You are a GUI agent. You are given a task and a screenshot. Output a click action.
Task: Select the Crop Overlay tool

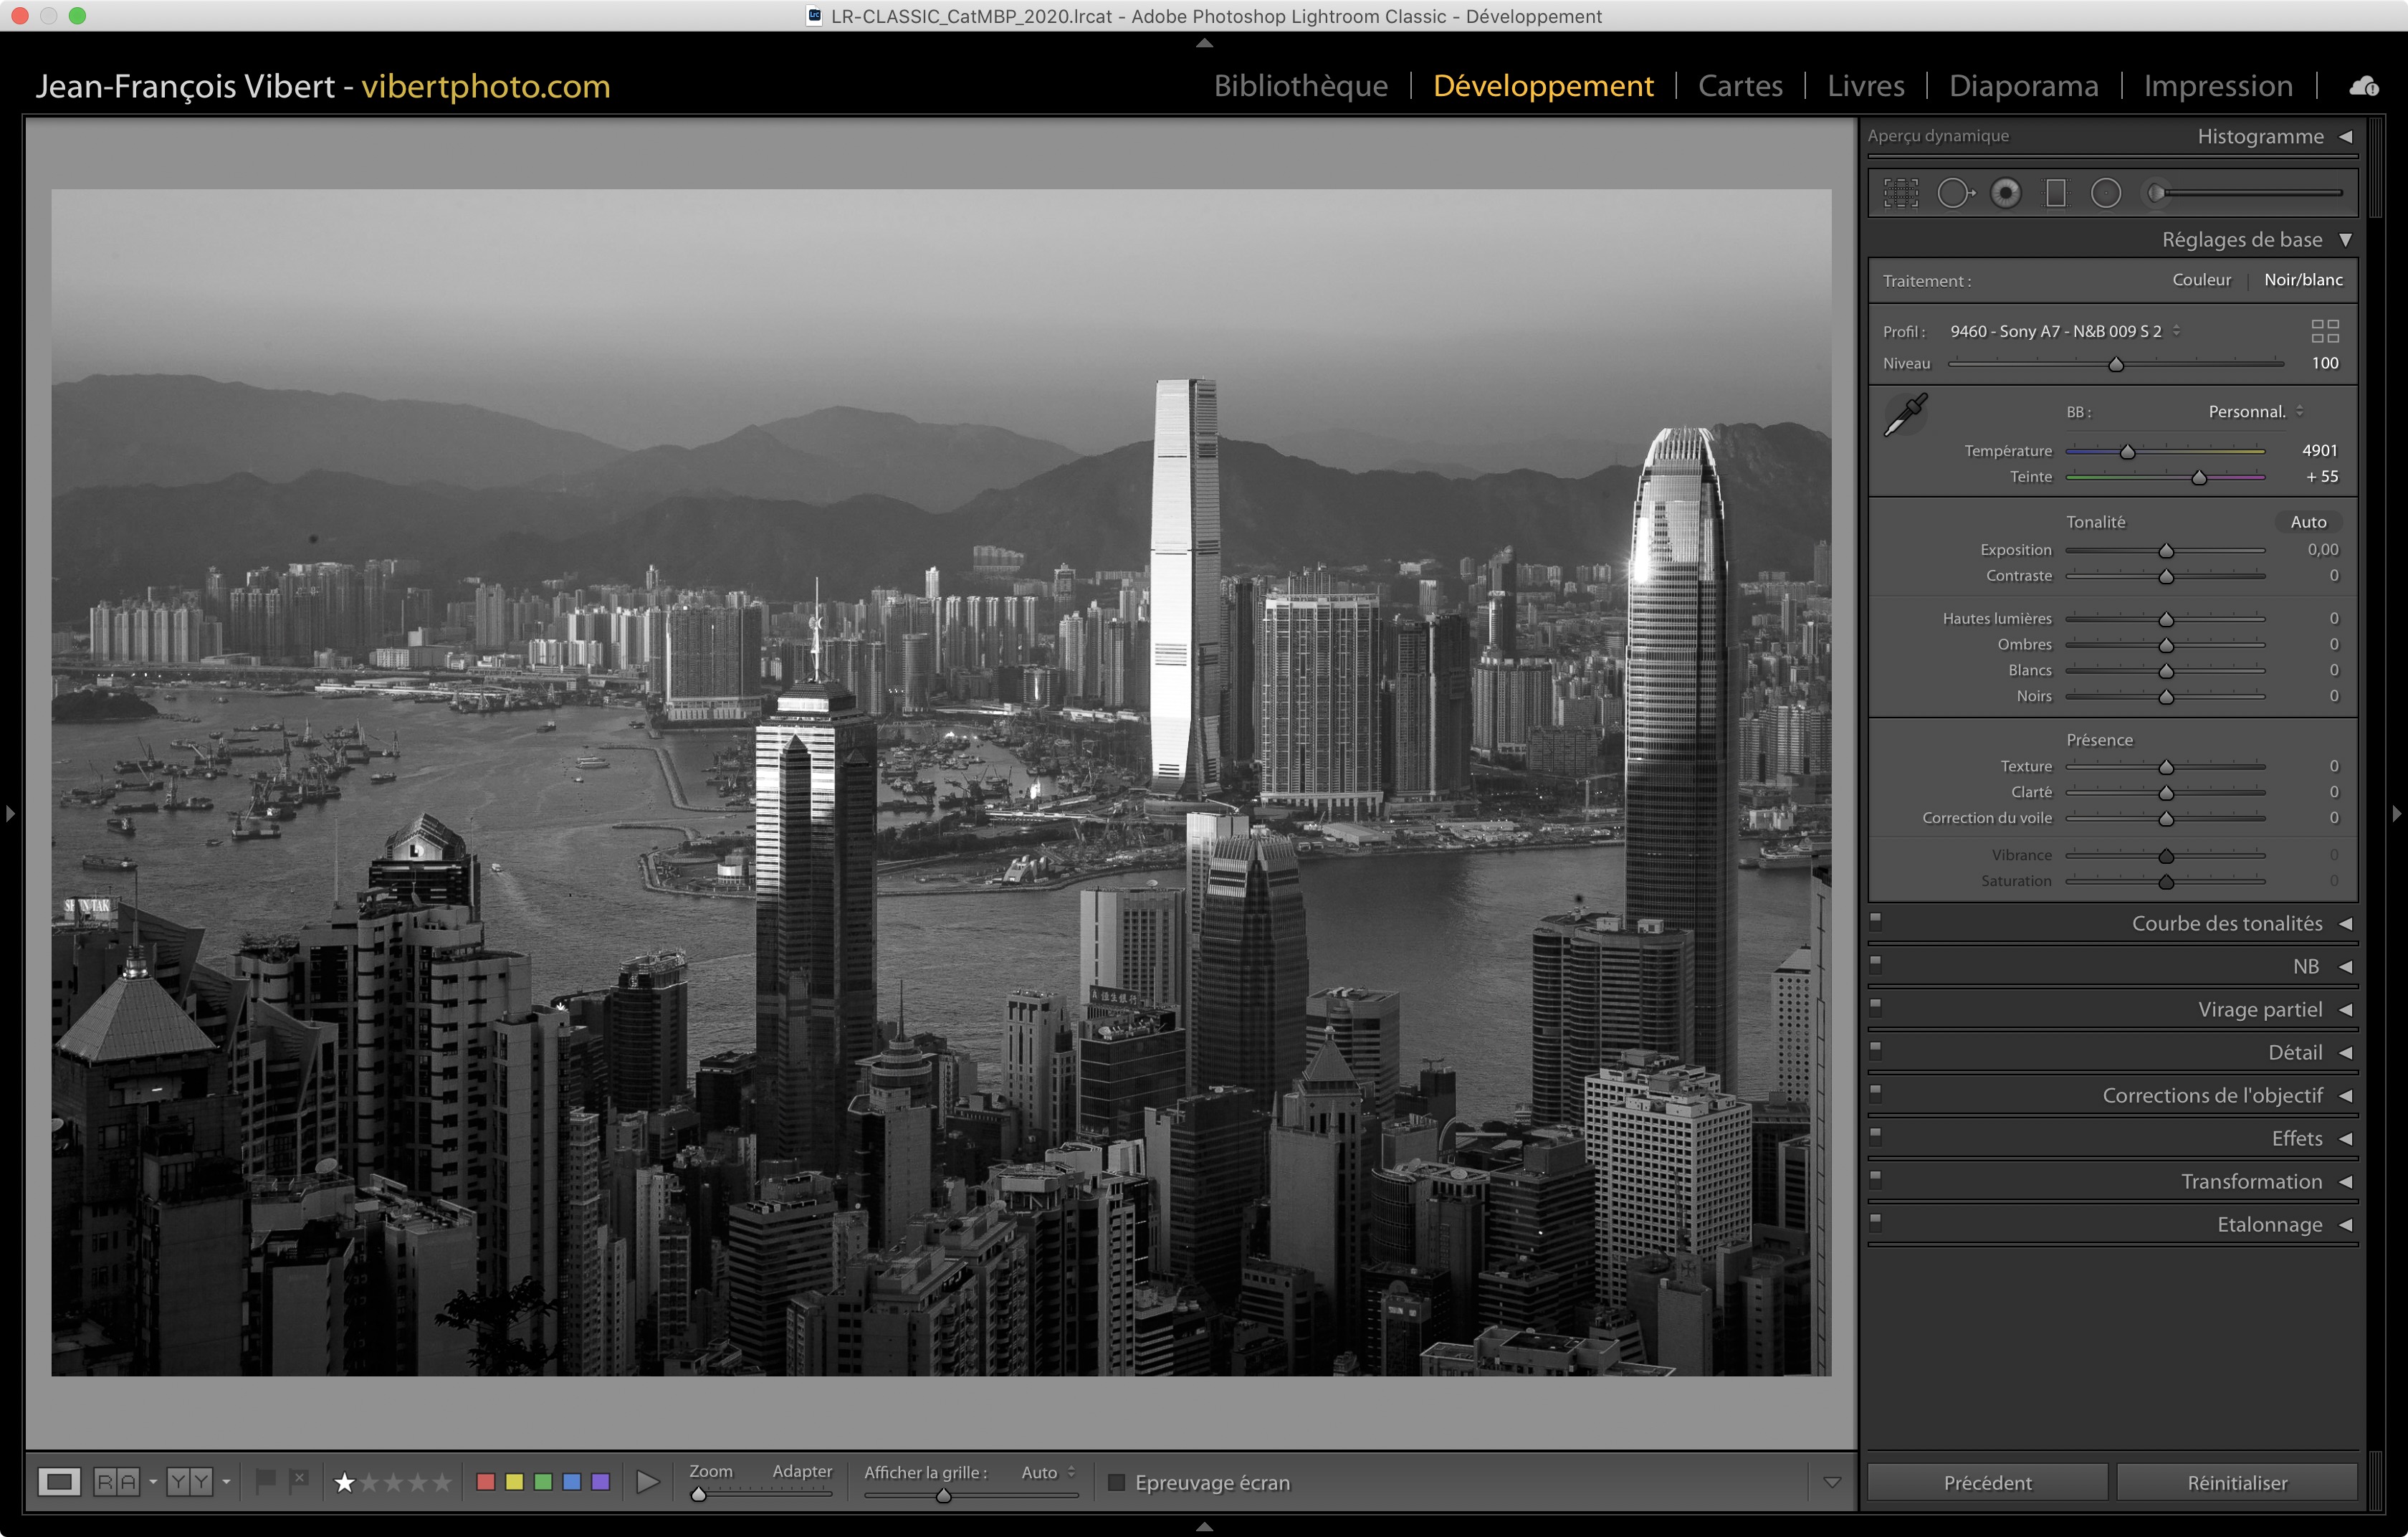1901,193
